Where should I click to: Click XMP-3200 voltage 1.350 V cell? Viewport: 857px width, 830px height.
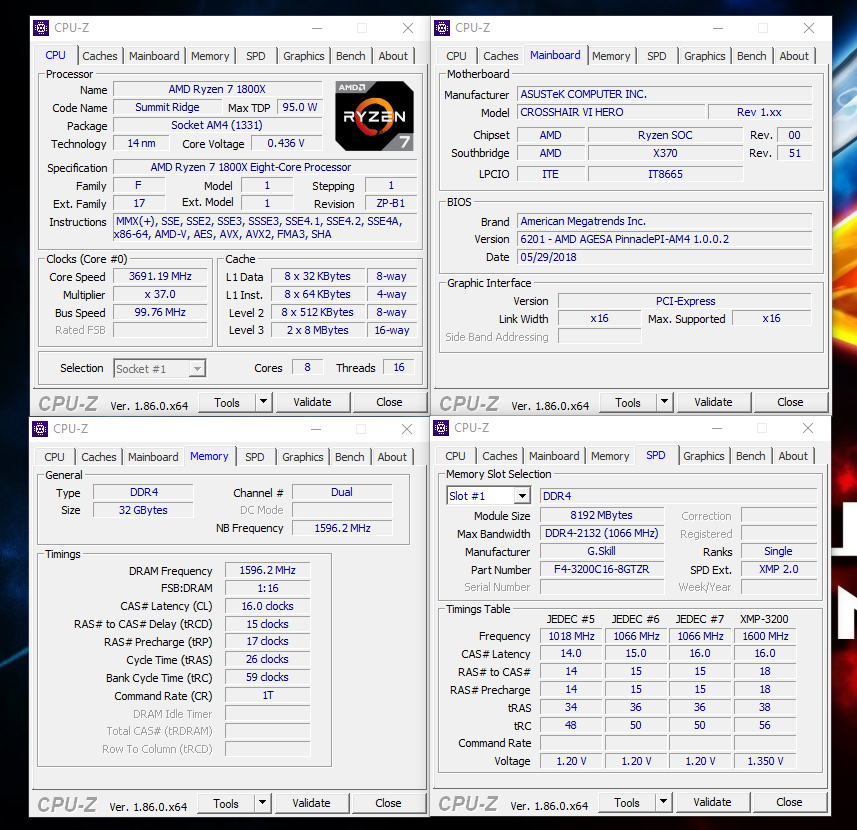(765, 761)
